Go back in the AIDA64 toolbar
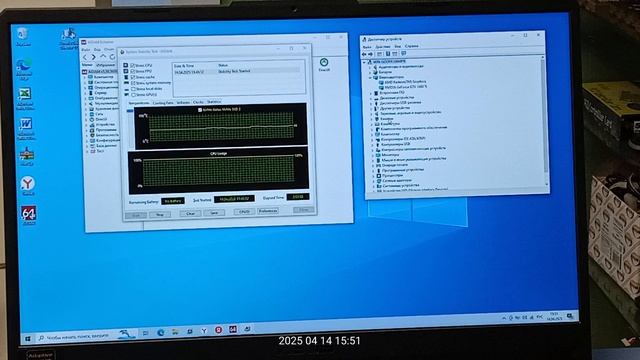Image resolution: width=640 pixels, height=360 pixels. click(x=85, y=58)
